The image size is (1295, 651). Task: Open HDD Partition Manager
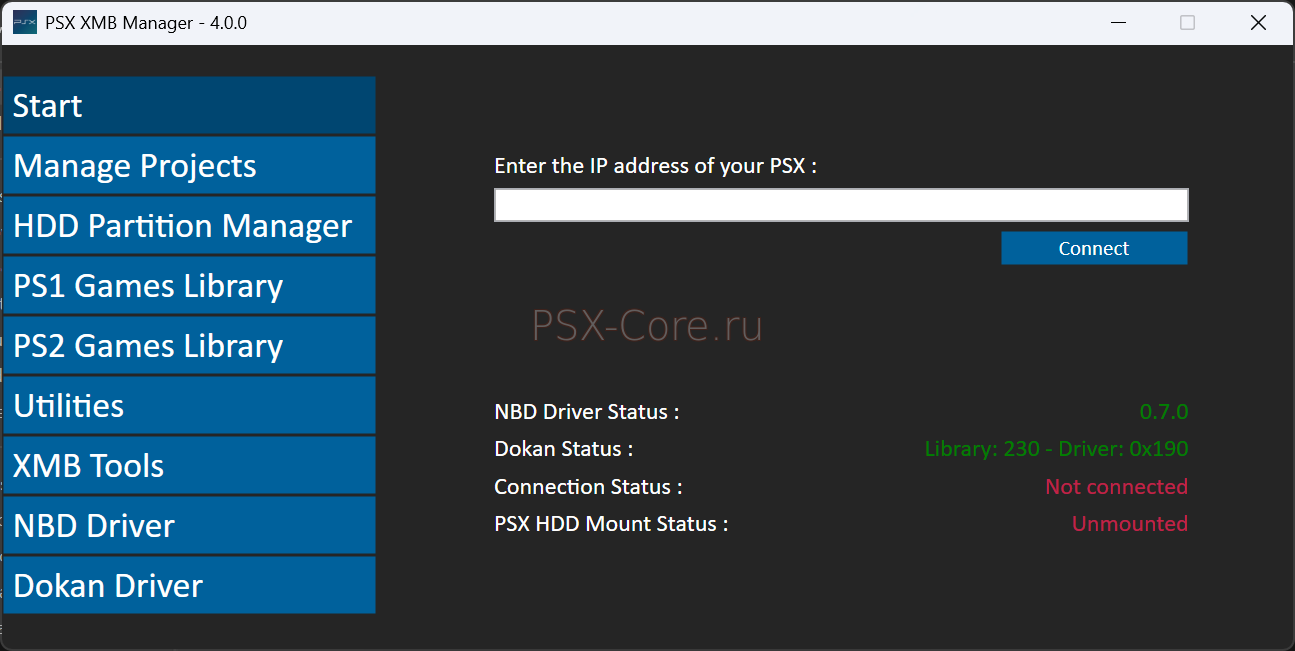click(x=189, y=225)
